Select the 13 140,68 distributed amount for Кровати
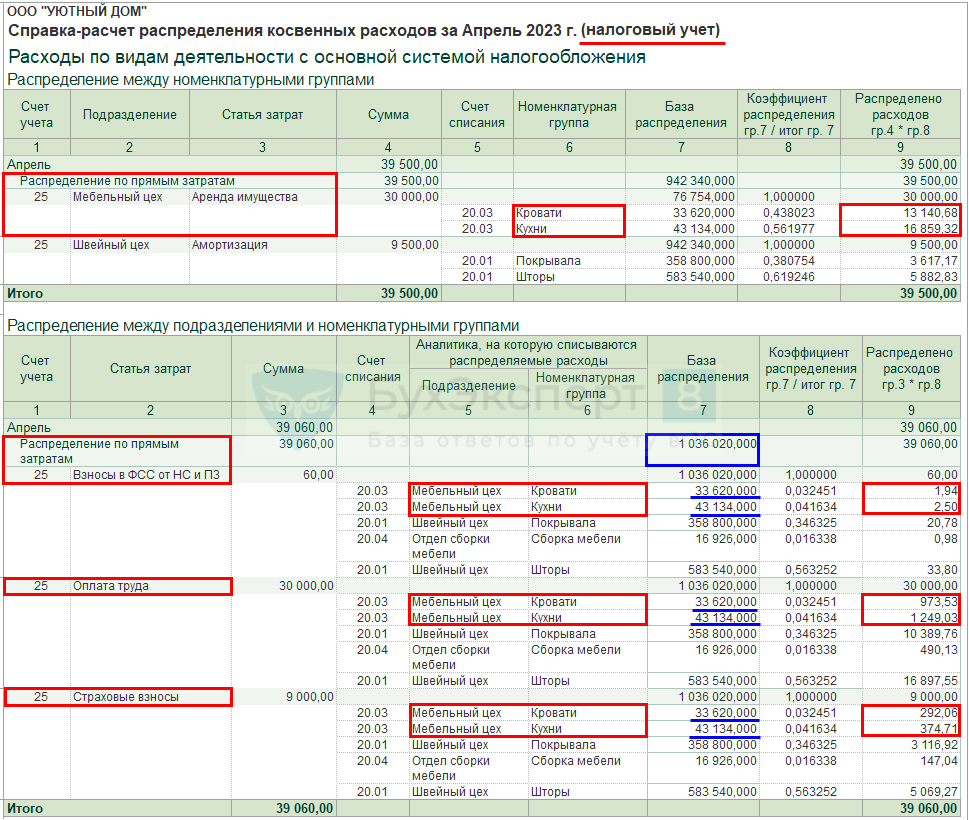The width and height of the screenshot is (969, 820). 929,213
